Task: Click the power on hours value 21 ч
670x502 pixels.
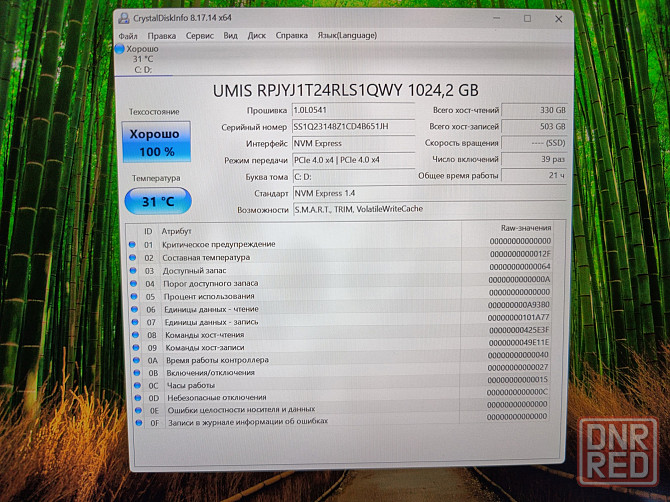Action: pos(535,176)
